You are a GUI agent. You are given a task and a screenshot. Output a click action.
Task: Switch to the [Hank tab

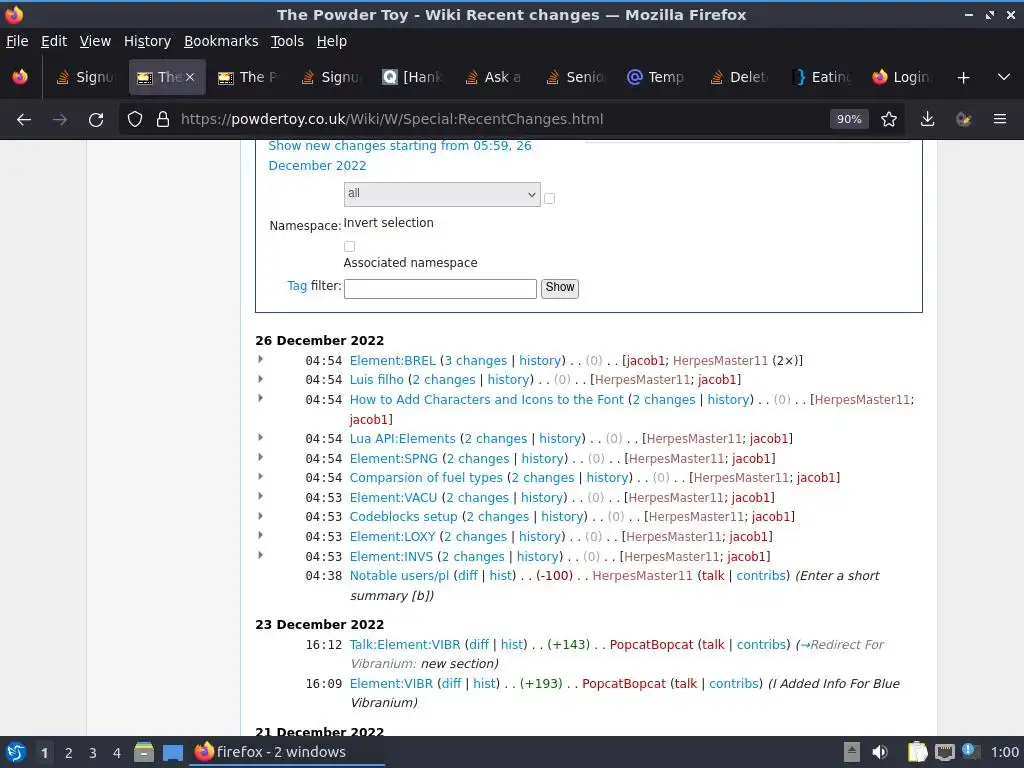412,78
